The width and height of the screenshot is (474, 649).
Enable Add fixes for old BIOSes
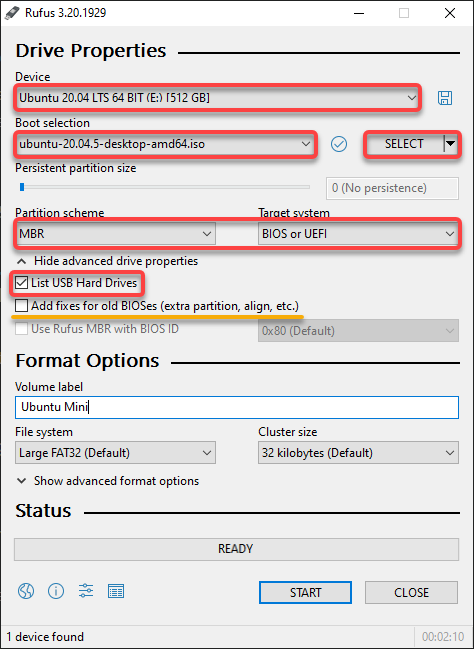(21, 306)
